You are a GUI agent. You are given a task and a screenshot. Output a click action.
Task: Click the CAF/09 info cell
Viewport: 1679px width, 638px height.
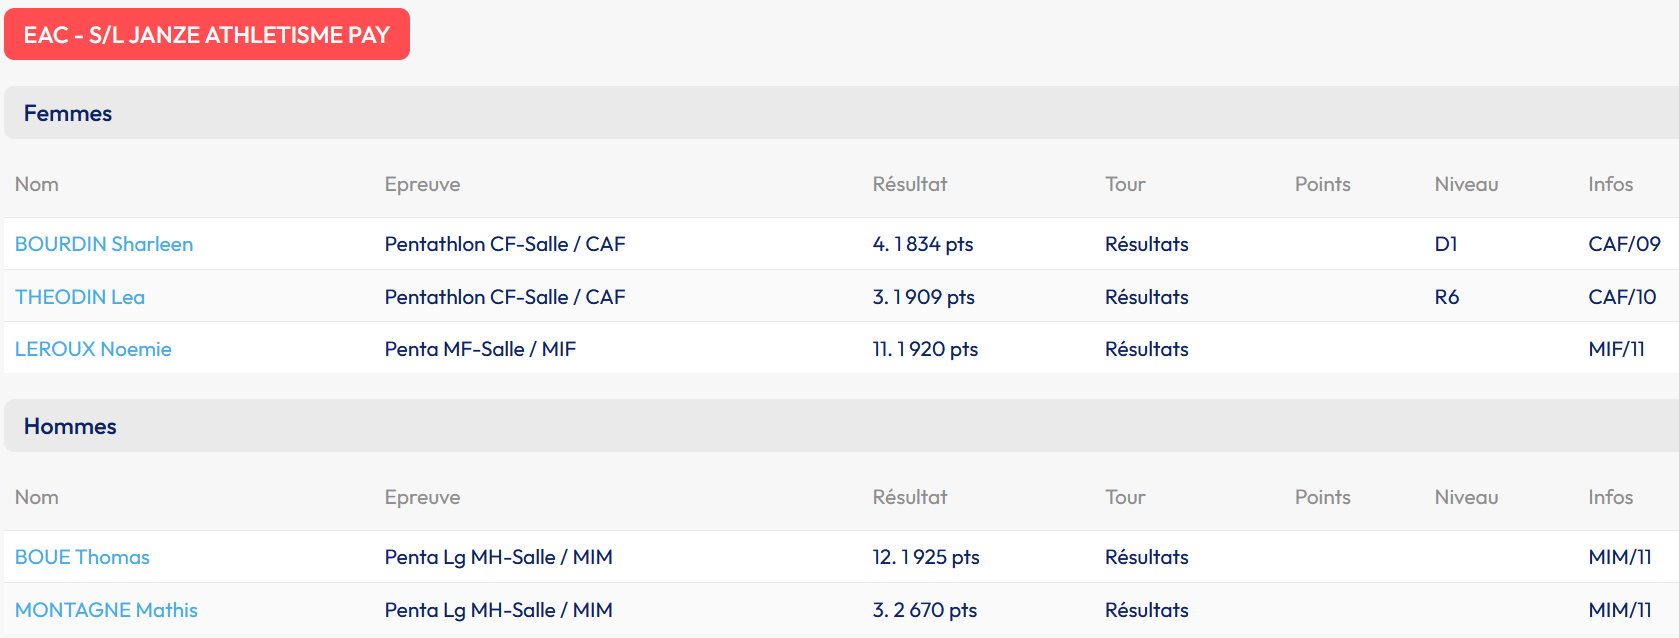(x=1624, y=244)
